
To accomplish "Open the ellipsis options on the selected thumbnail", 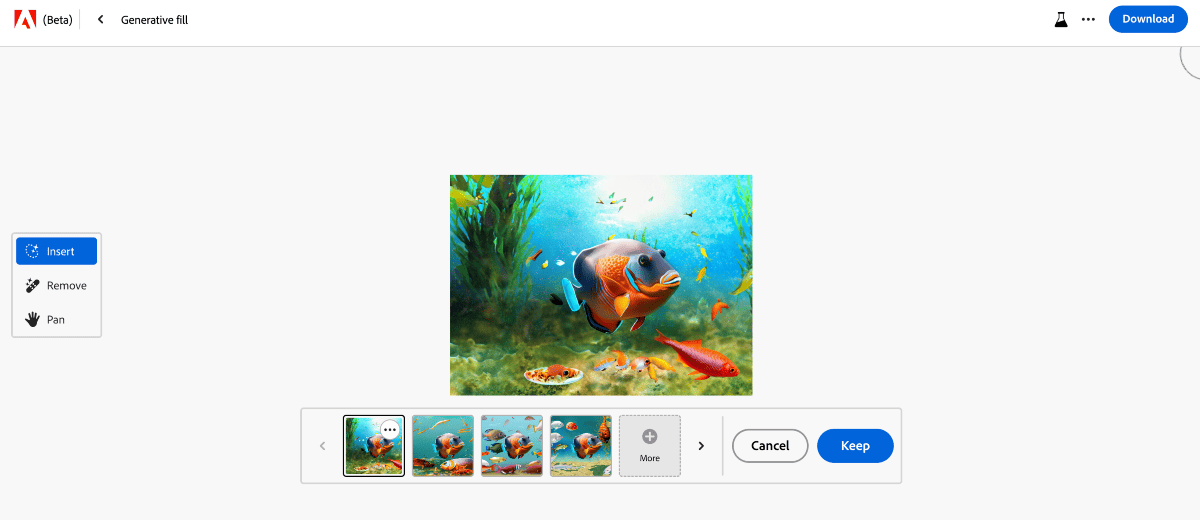I will tap(390, 429).
